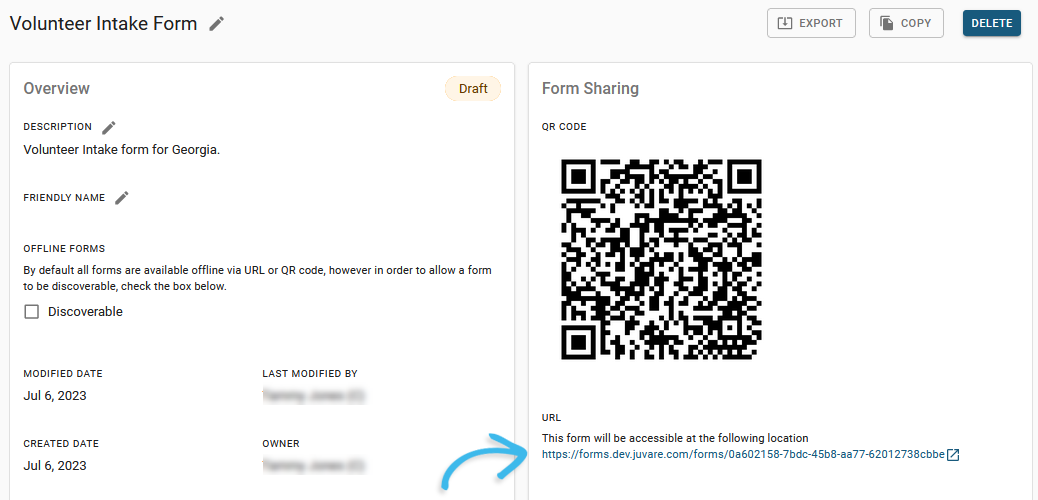
Task: Click the Modified Date value
Action: (x=55, y=396)
